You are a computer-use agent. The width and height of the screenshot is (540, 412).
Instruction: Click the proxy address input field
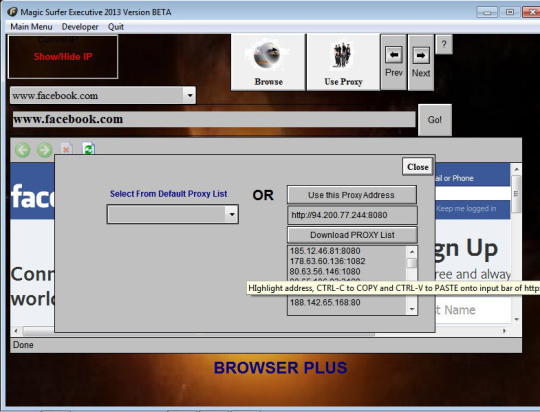pyautogui.click(x=352, y=215)
